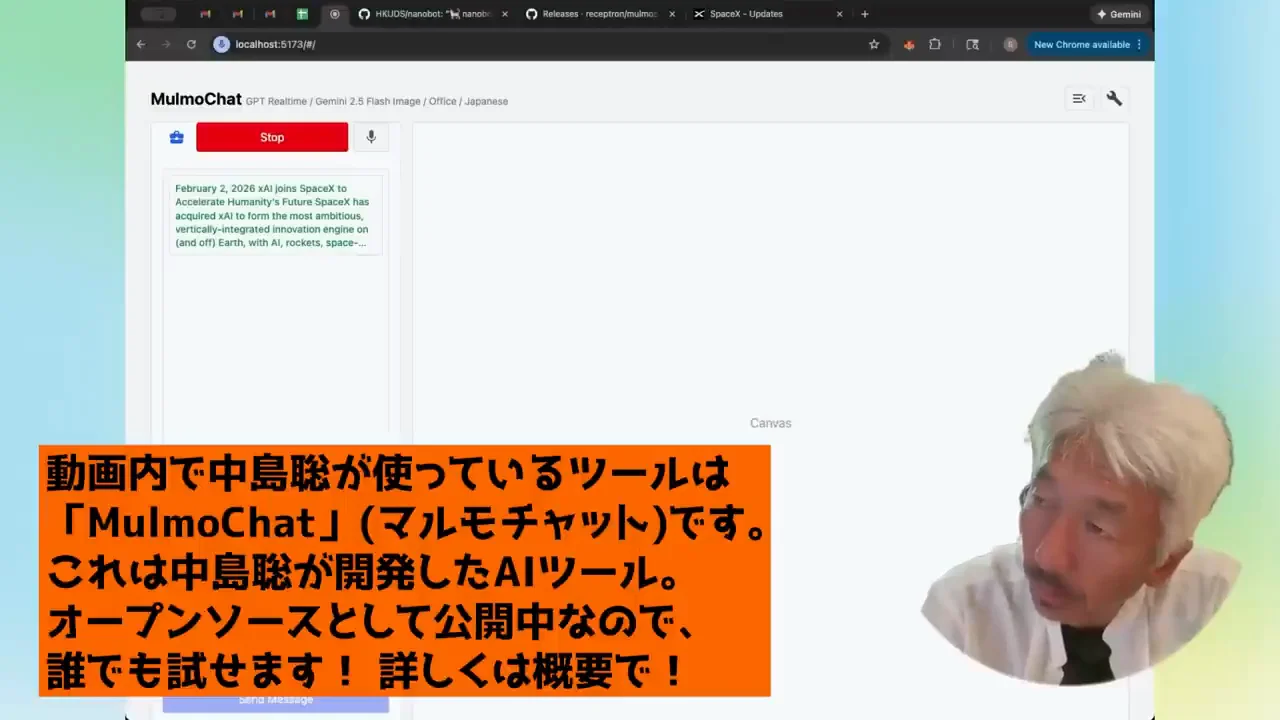Click the New Chrome available button

(1088, 44)
